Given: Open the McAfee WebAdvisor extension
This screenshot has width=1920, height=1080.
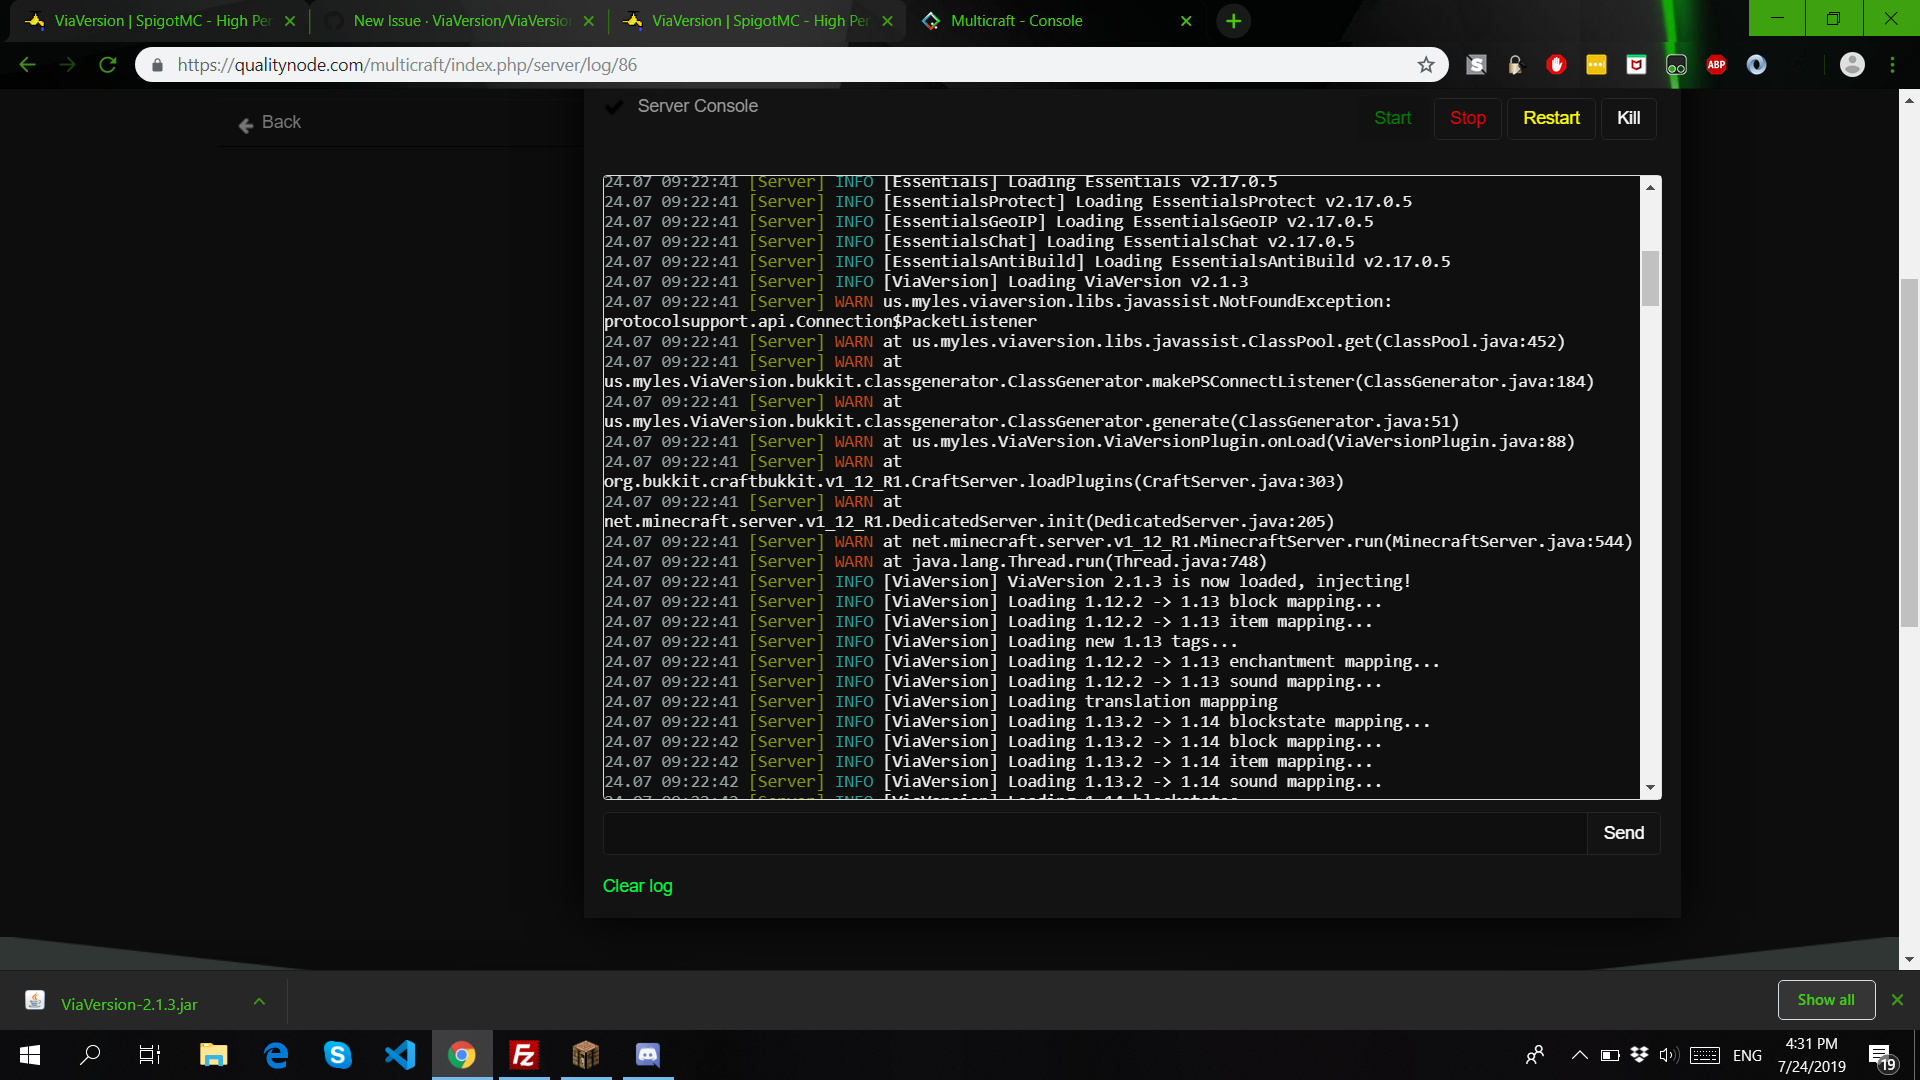Looking at the screenshot, I should pyautogui.click(x=1637, y=64).
